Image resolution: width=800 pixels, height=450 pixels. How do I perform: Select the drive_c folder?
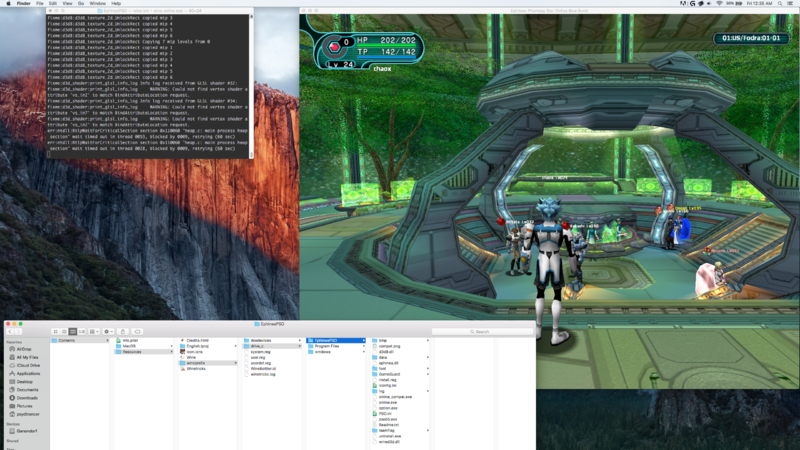272,346
